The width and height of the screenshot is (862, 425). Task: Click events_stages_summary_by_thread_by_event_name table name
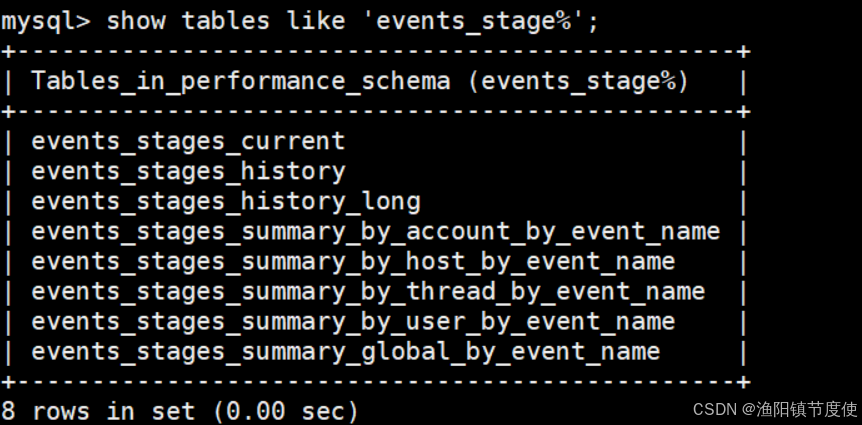tap(368, 291)
